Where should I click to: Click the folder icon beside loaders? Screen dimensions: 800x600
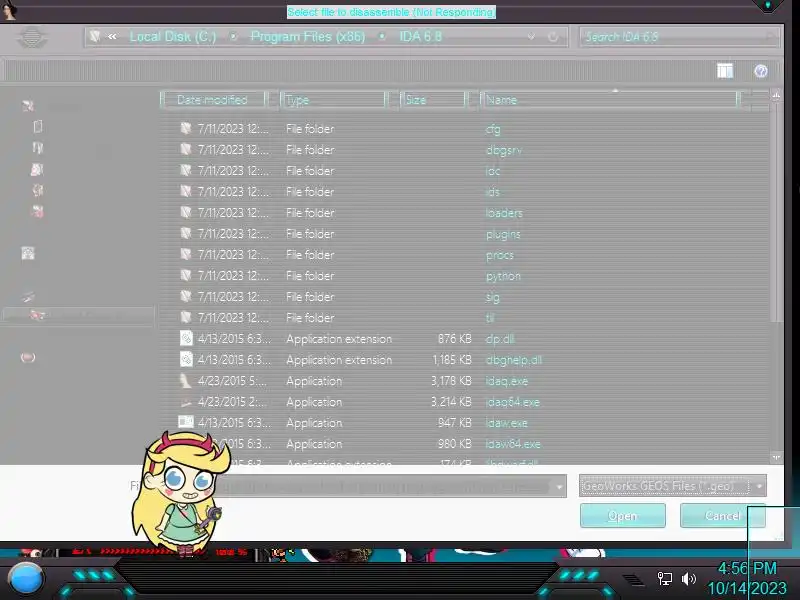186,212
